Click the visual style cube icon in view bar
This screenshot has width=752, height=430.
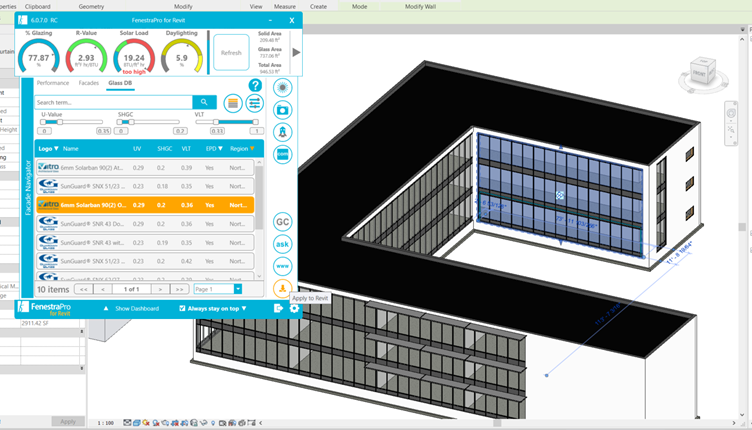(137, 423)
